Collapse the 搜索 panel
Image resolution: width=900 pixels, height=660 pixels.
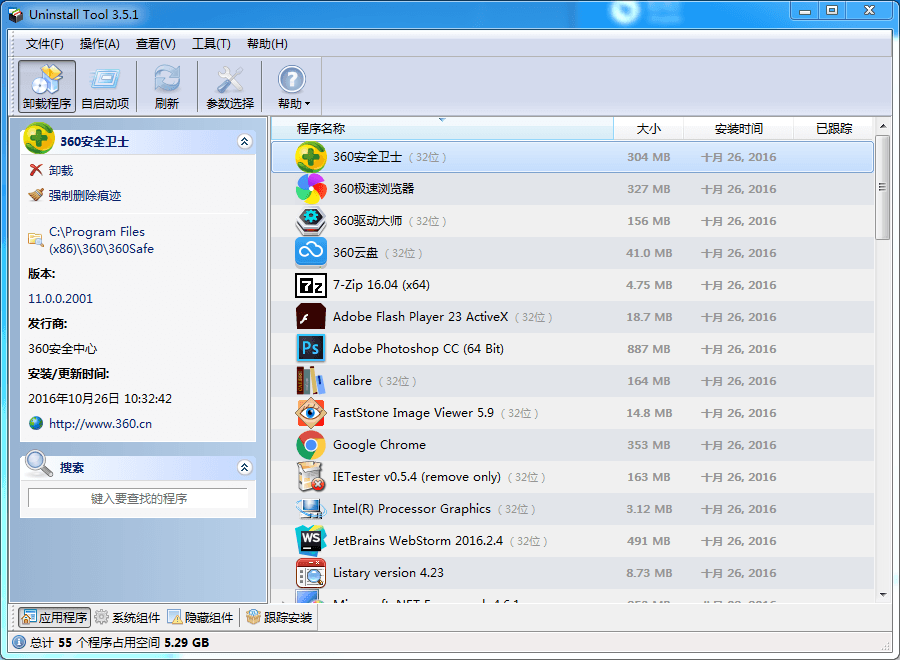coord(245,466)
